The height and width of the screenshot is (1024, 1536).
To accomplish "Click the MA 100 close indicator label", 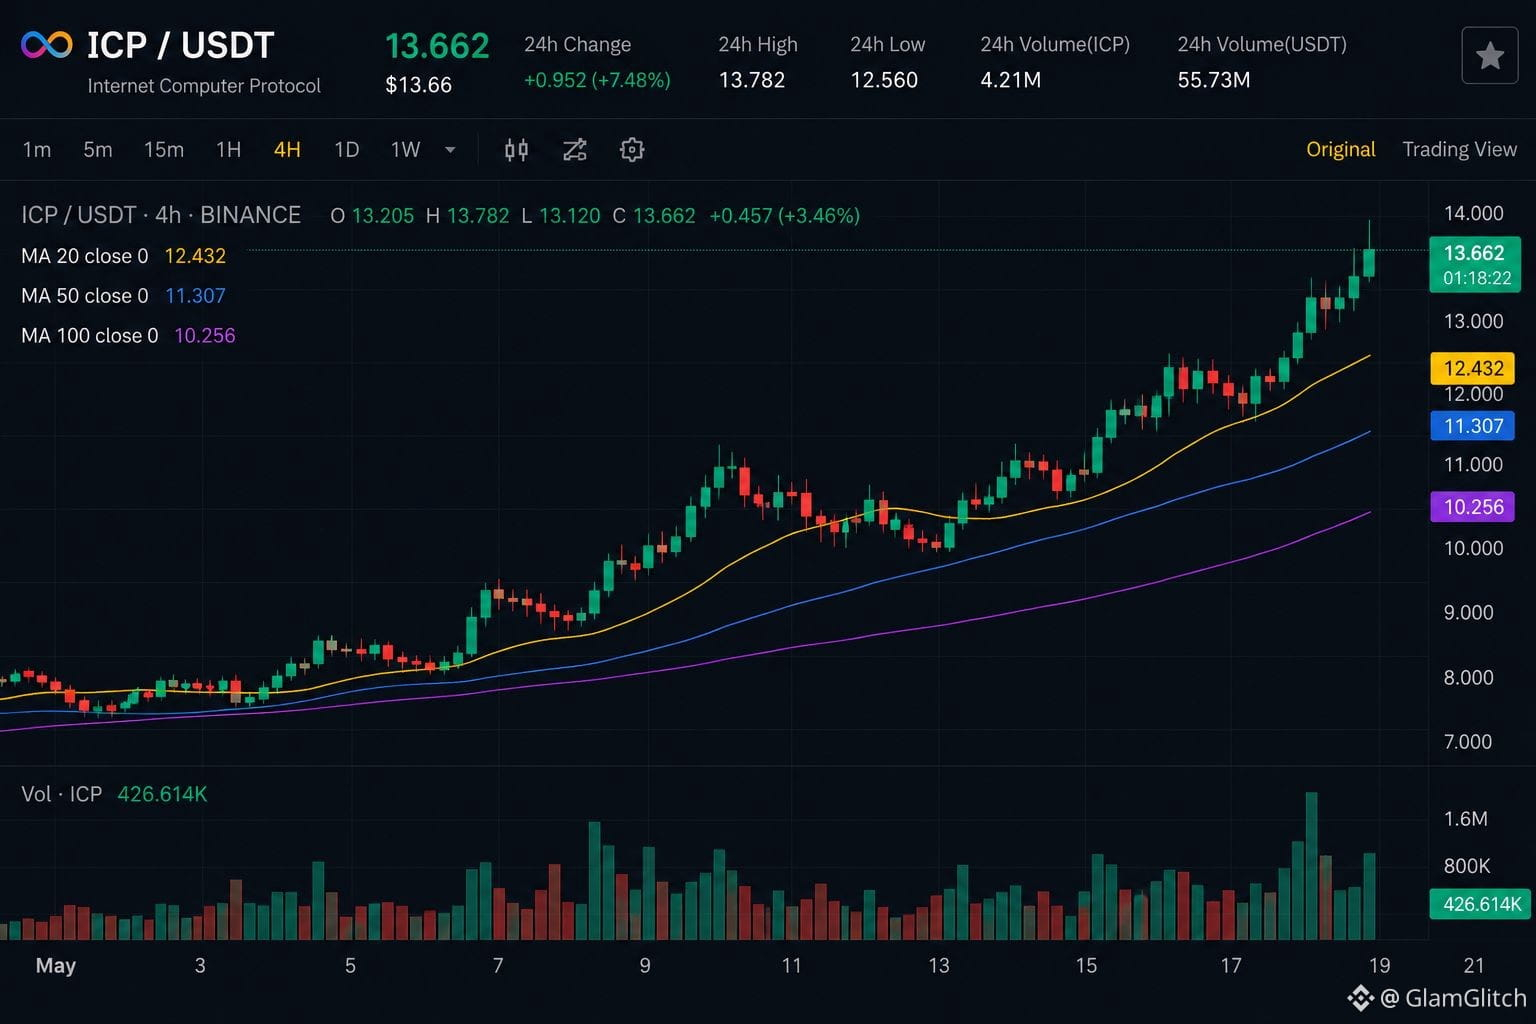I will (x=90, y=336).
